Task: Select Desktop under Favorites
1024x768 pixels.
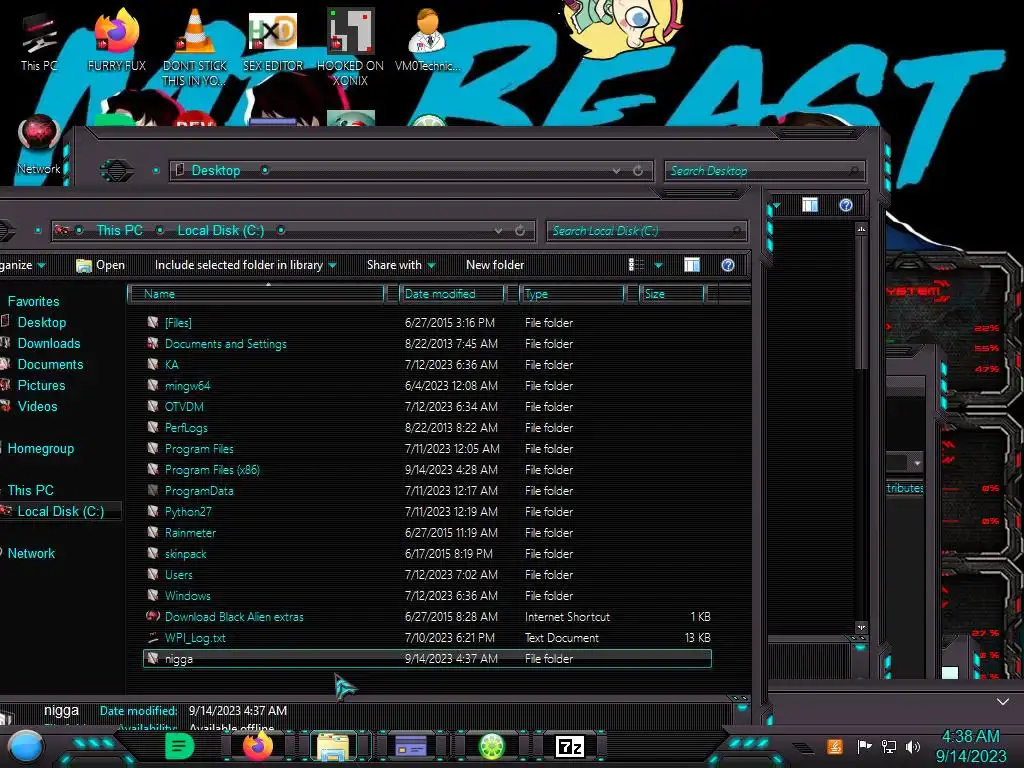Action: click(42, 323)
